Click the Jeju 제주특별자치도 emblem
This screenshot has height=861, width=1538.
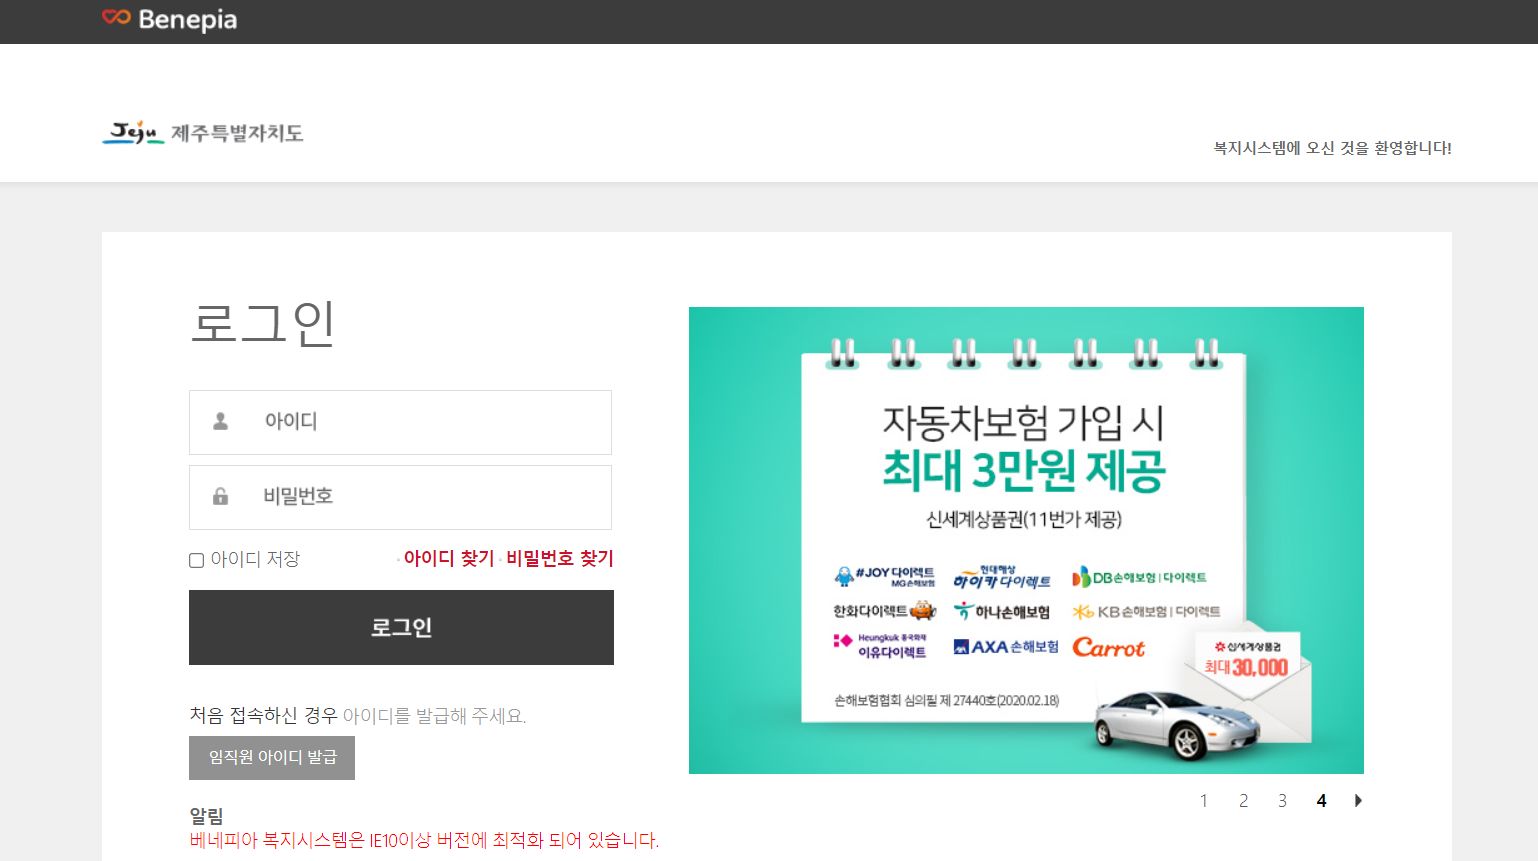point(202,133)
